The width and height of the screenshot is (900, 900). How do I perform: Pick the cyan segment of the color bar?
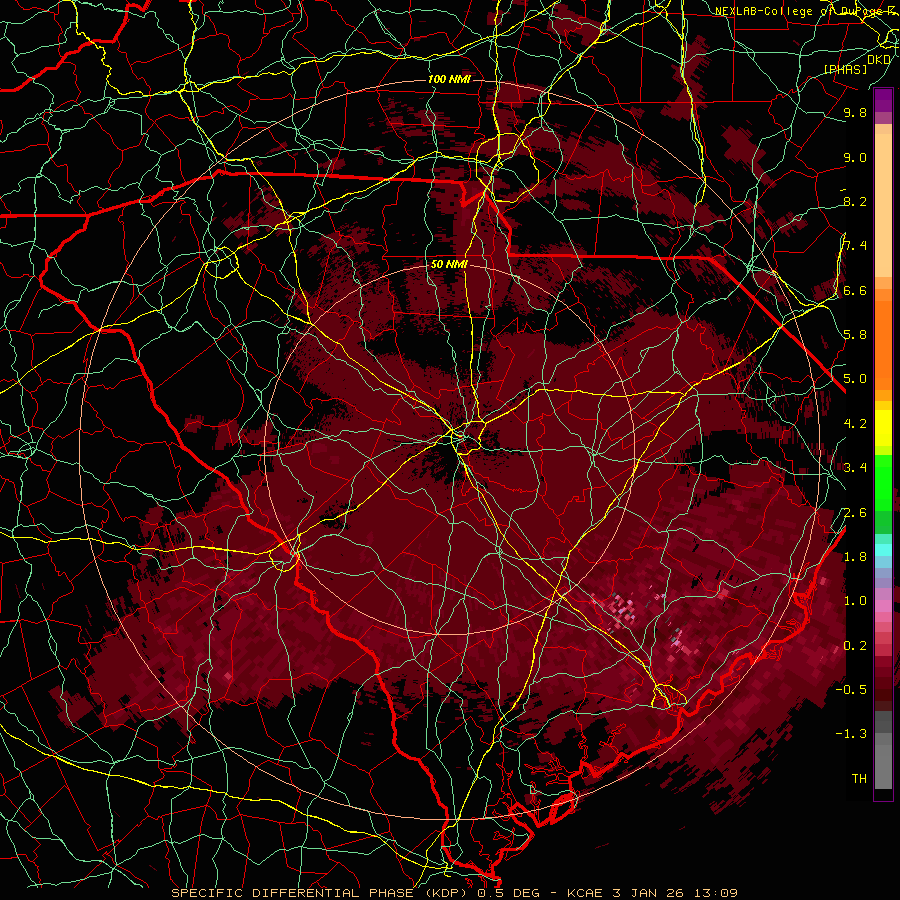click(x=883, y=550)
